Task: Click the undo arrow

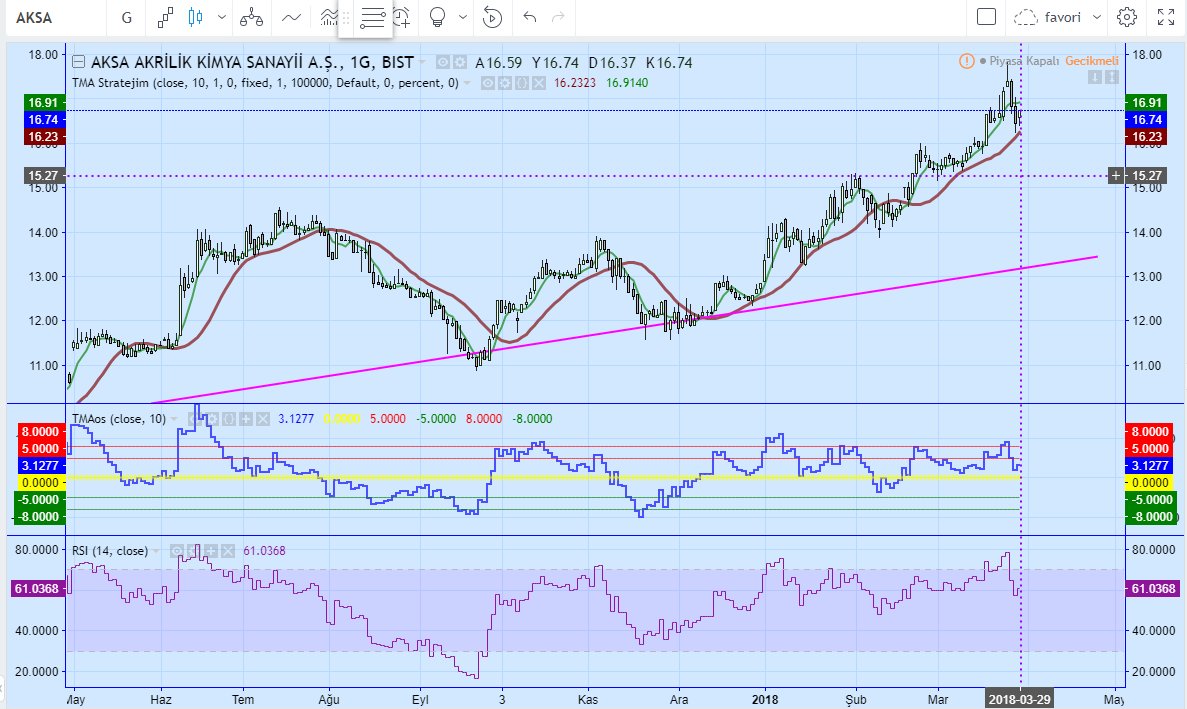Action: pos(530,17)
